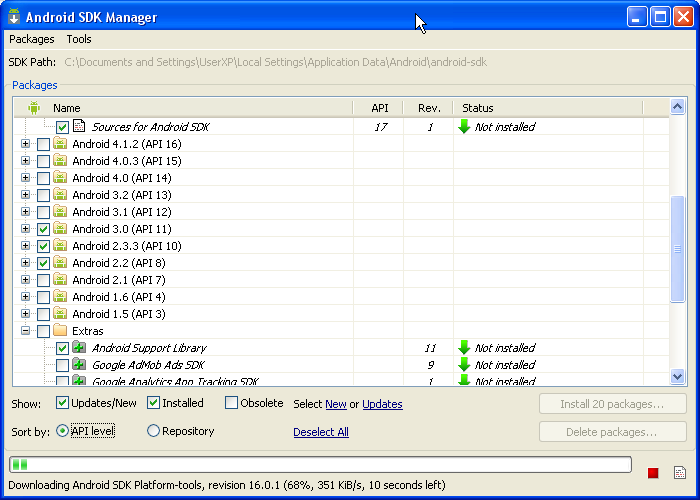The image size is (700, 500).
Task: Toggle the Installed show filter
Action: [153, 403]
